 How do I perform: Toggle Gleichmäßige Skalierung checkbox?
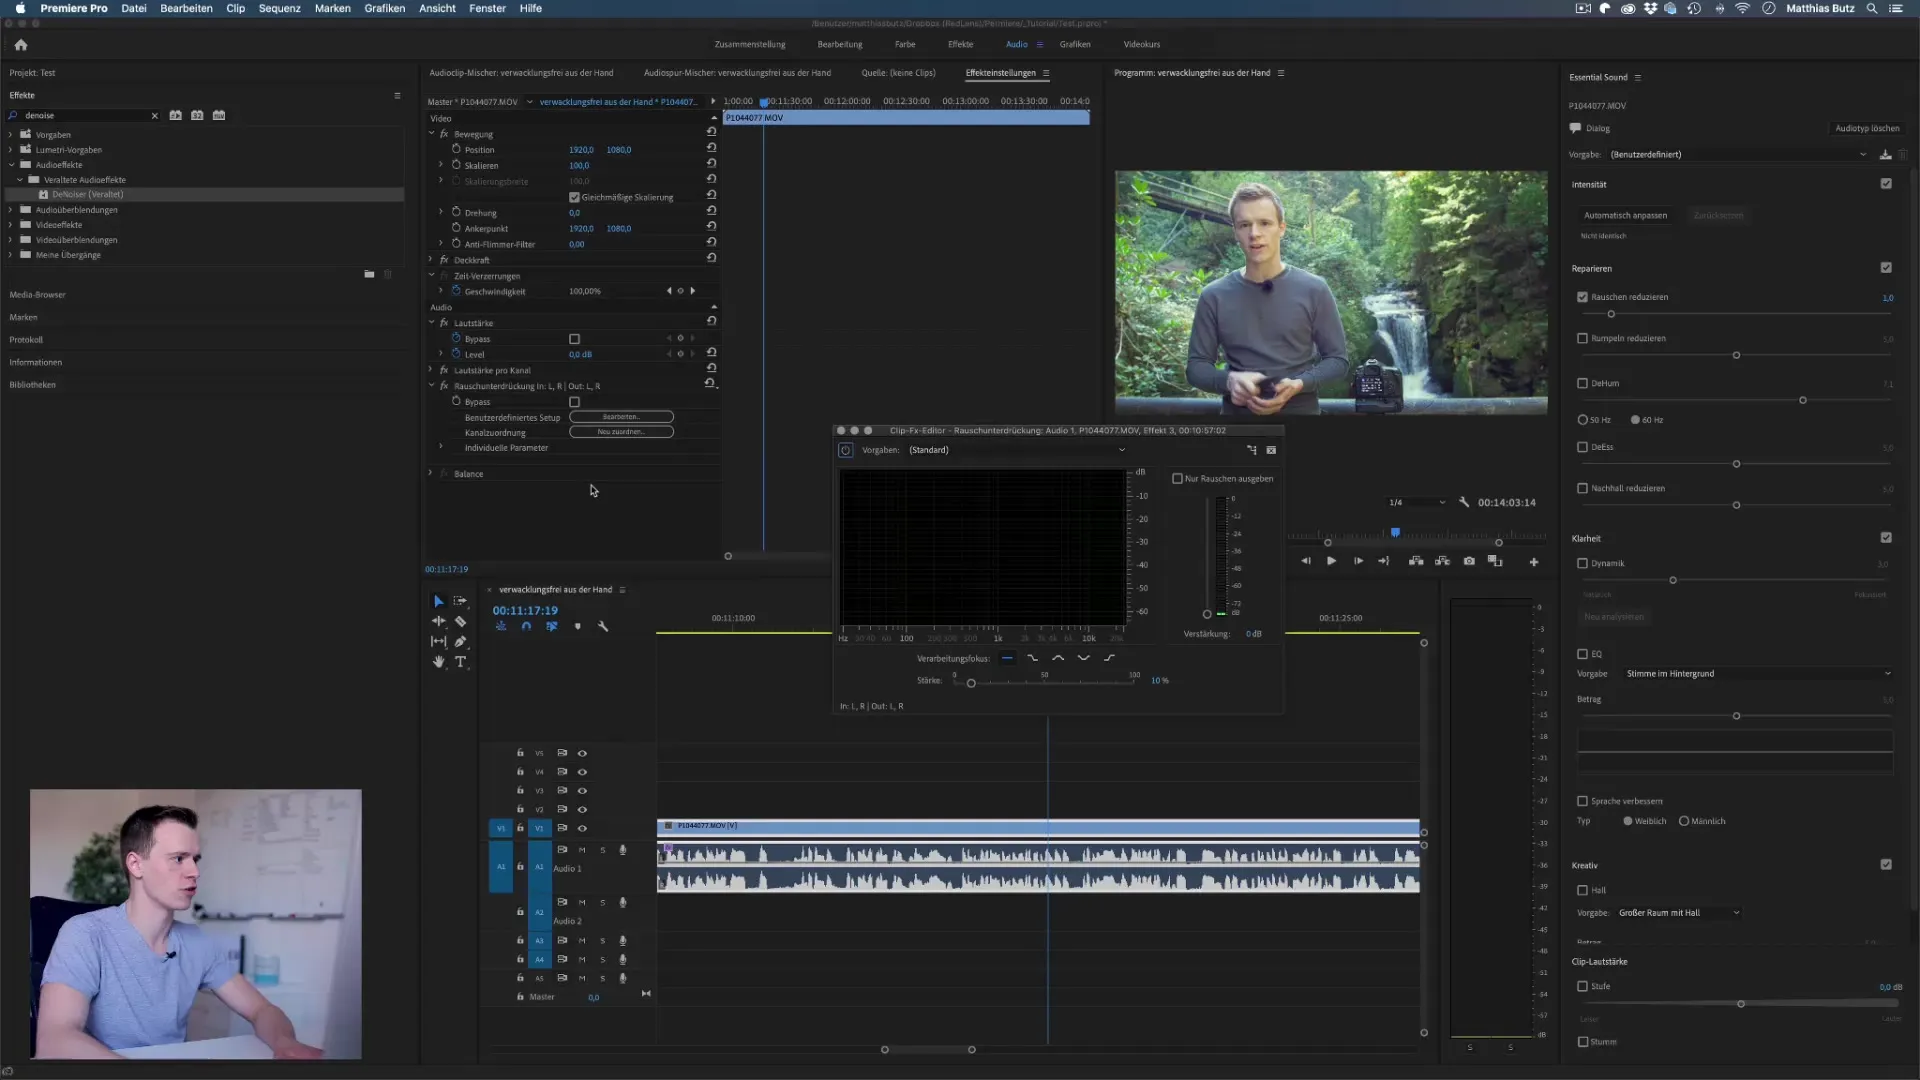574,197
